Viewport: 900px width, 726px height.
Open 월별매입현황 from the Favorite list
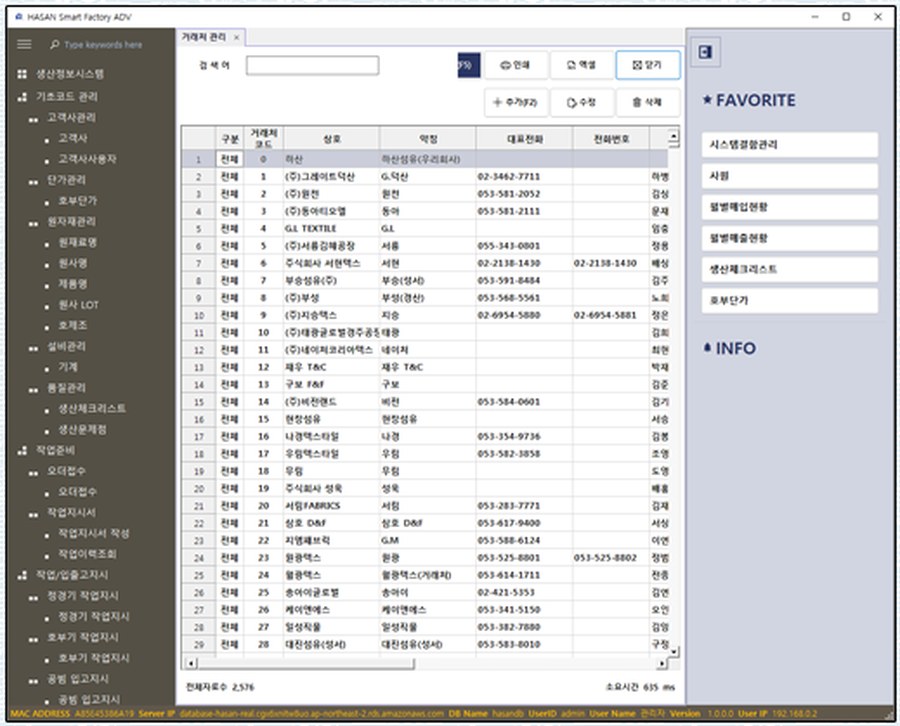[789, 207]
